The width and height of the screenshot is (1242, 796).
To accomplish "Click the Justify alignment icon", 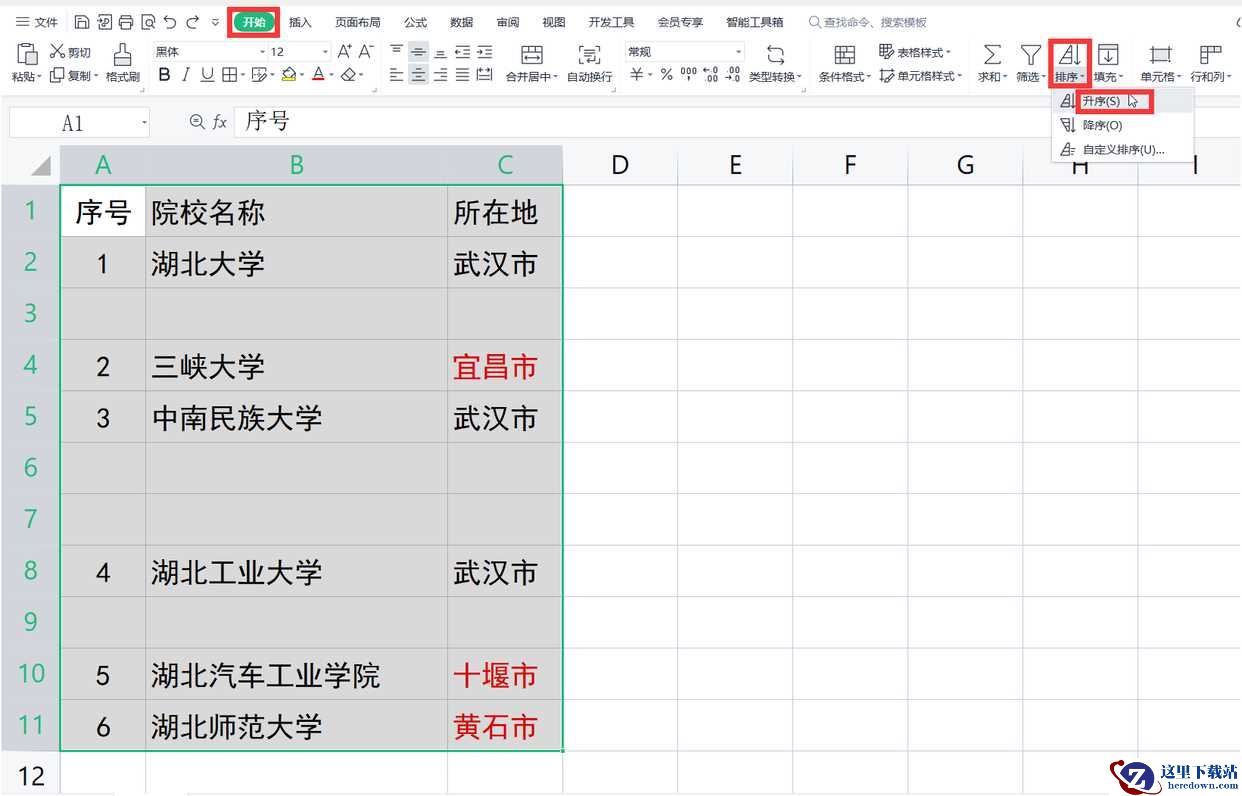I will pyautogui.click(x=462, y=75).
